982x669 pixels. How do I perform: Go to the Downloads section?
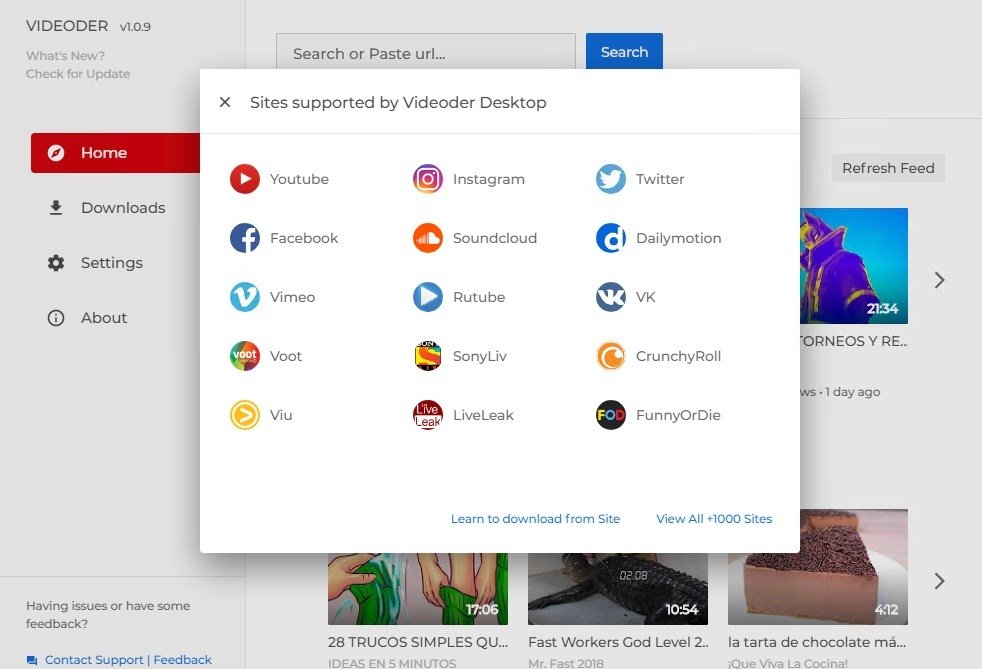123,208
